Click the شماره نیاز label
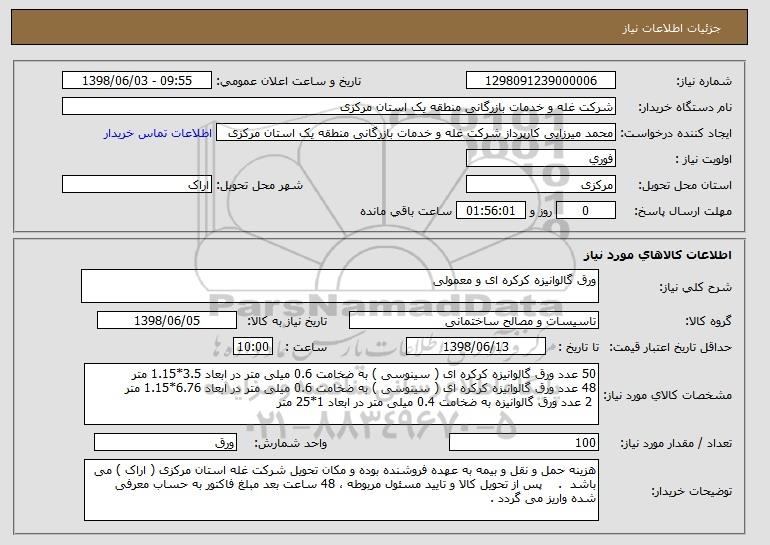 [x=704, y=81]
